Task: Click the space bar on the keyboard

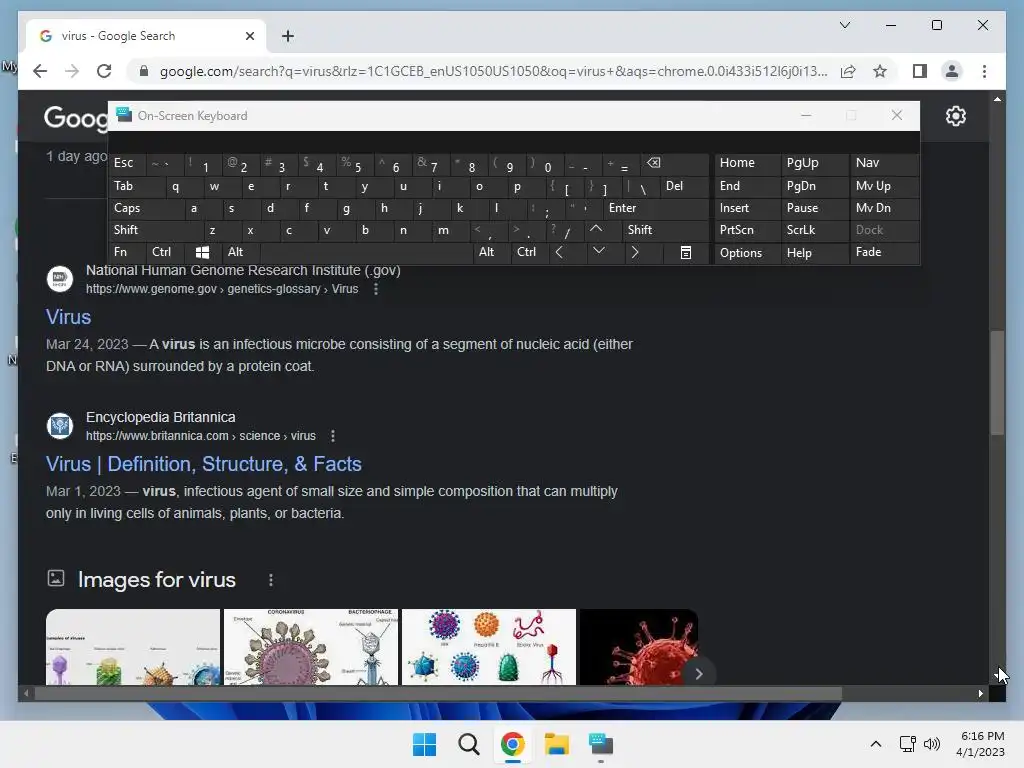Action: 367,252
